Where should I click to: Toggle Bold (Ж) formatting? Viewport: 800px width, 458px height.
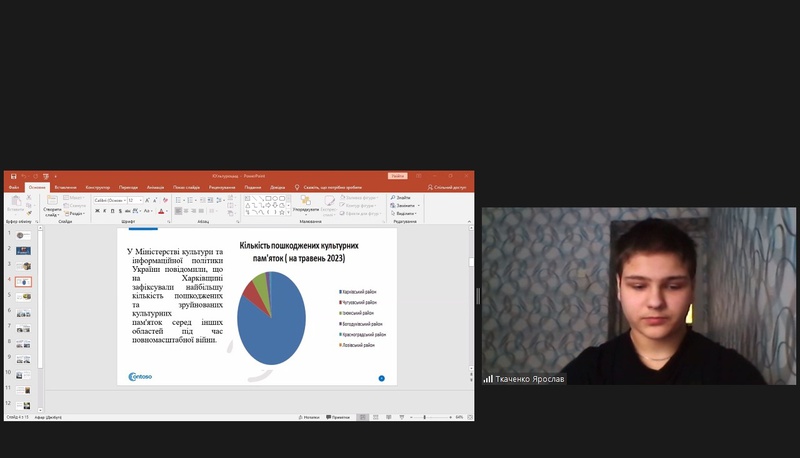[98, 211]
